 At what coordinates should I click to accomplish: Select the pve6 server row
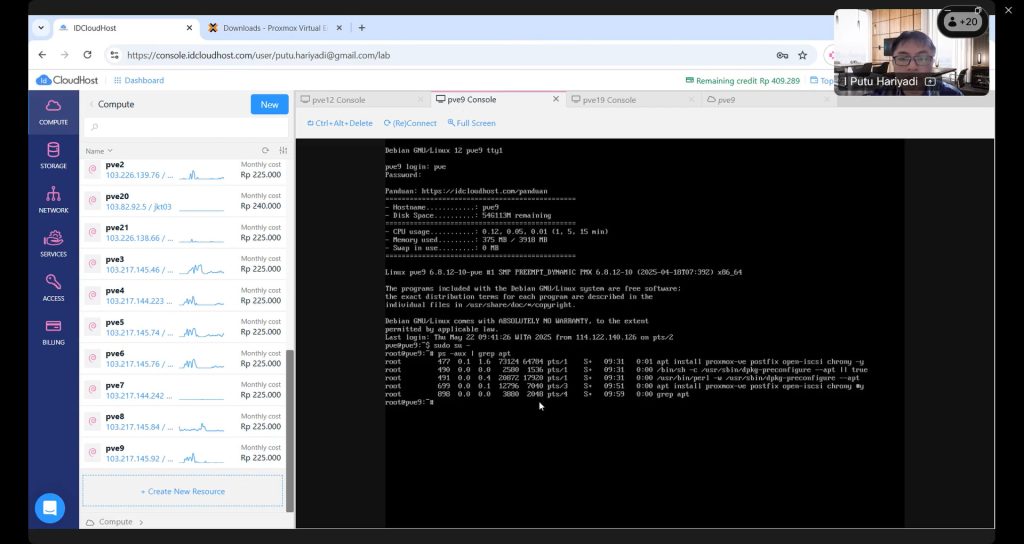[x=184, y=359]
